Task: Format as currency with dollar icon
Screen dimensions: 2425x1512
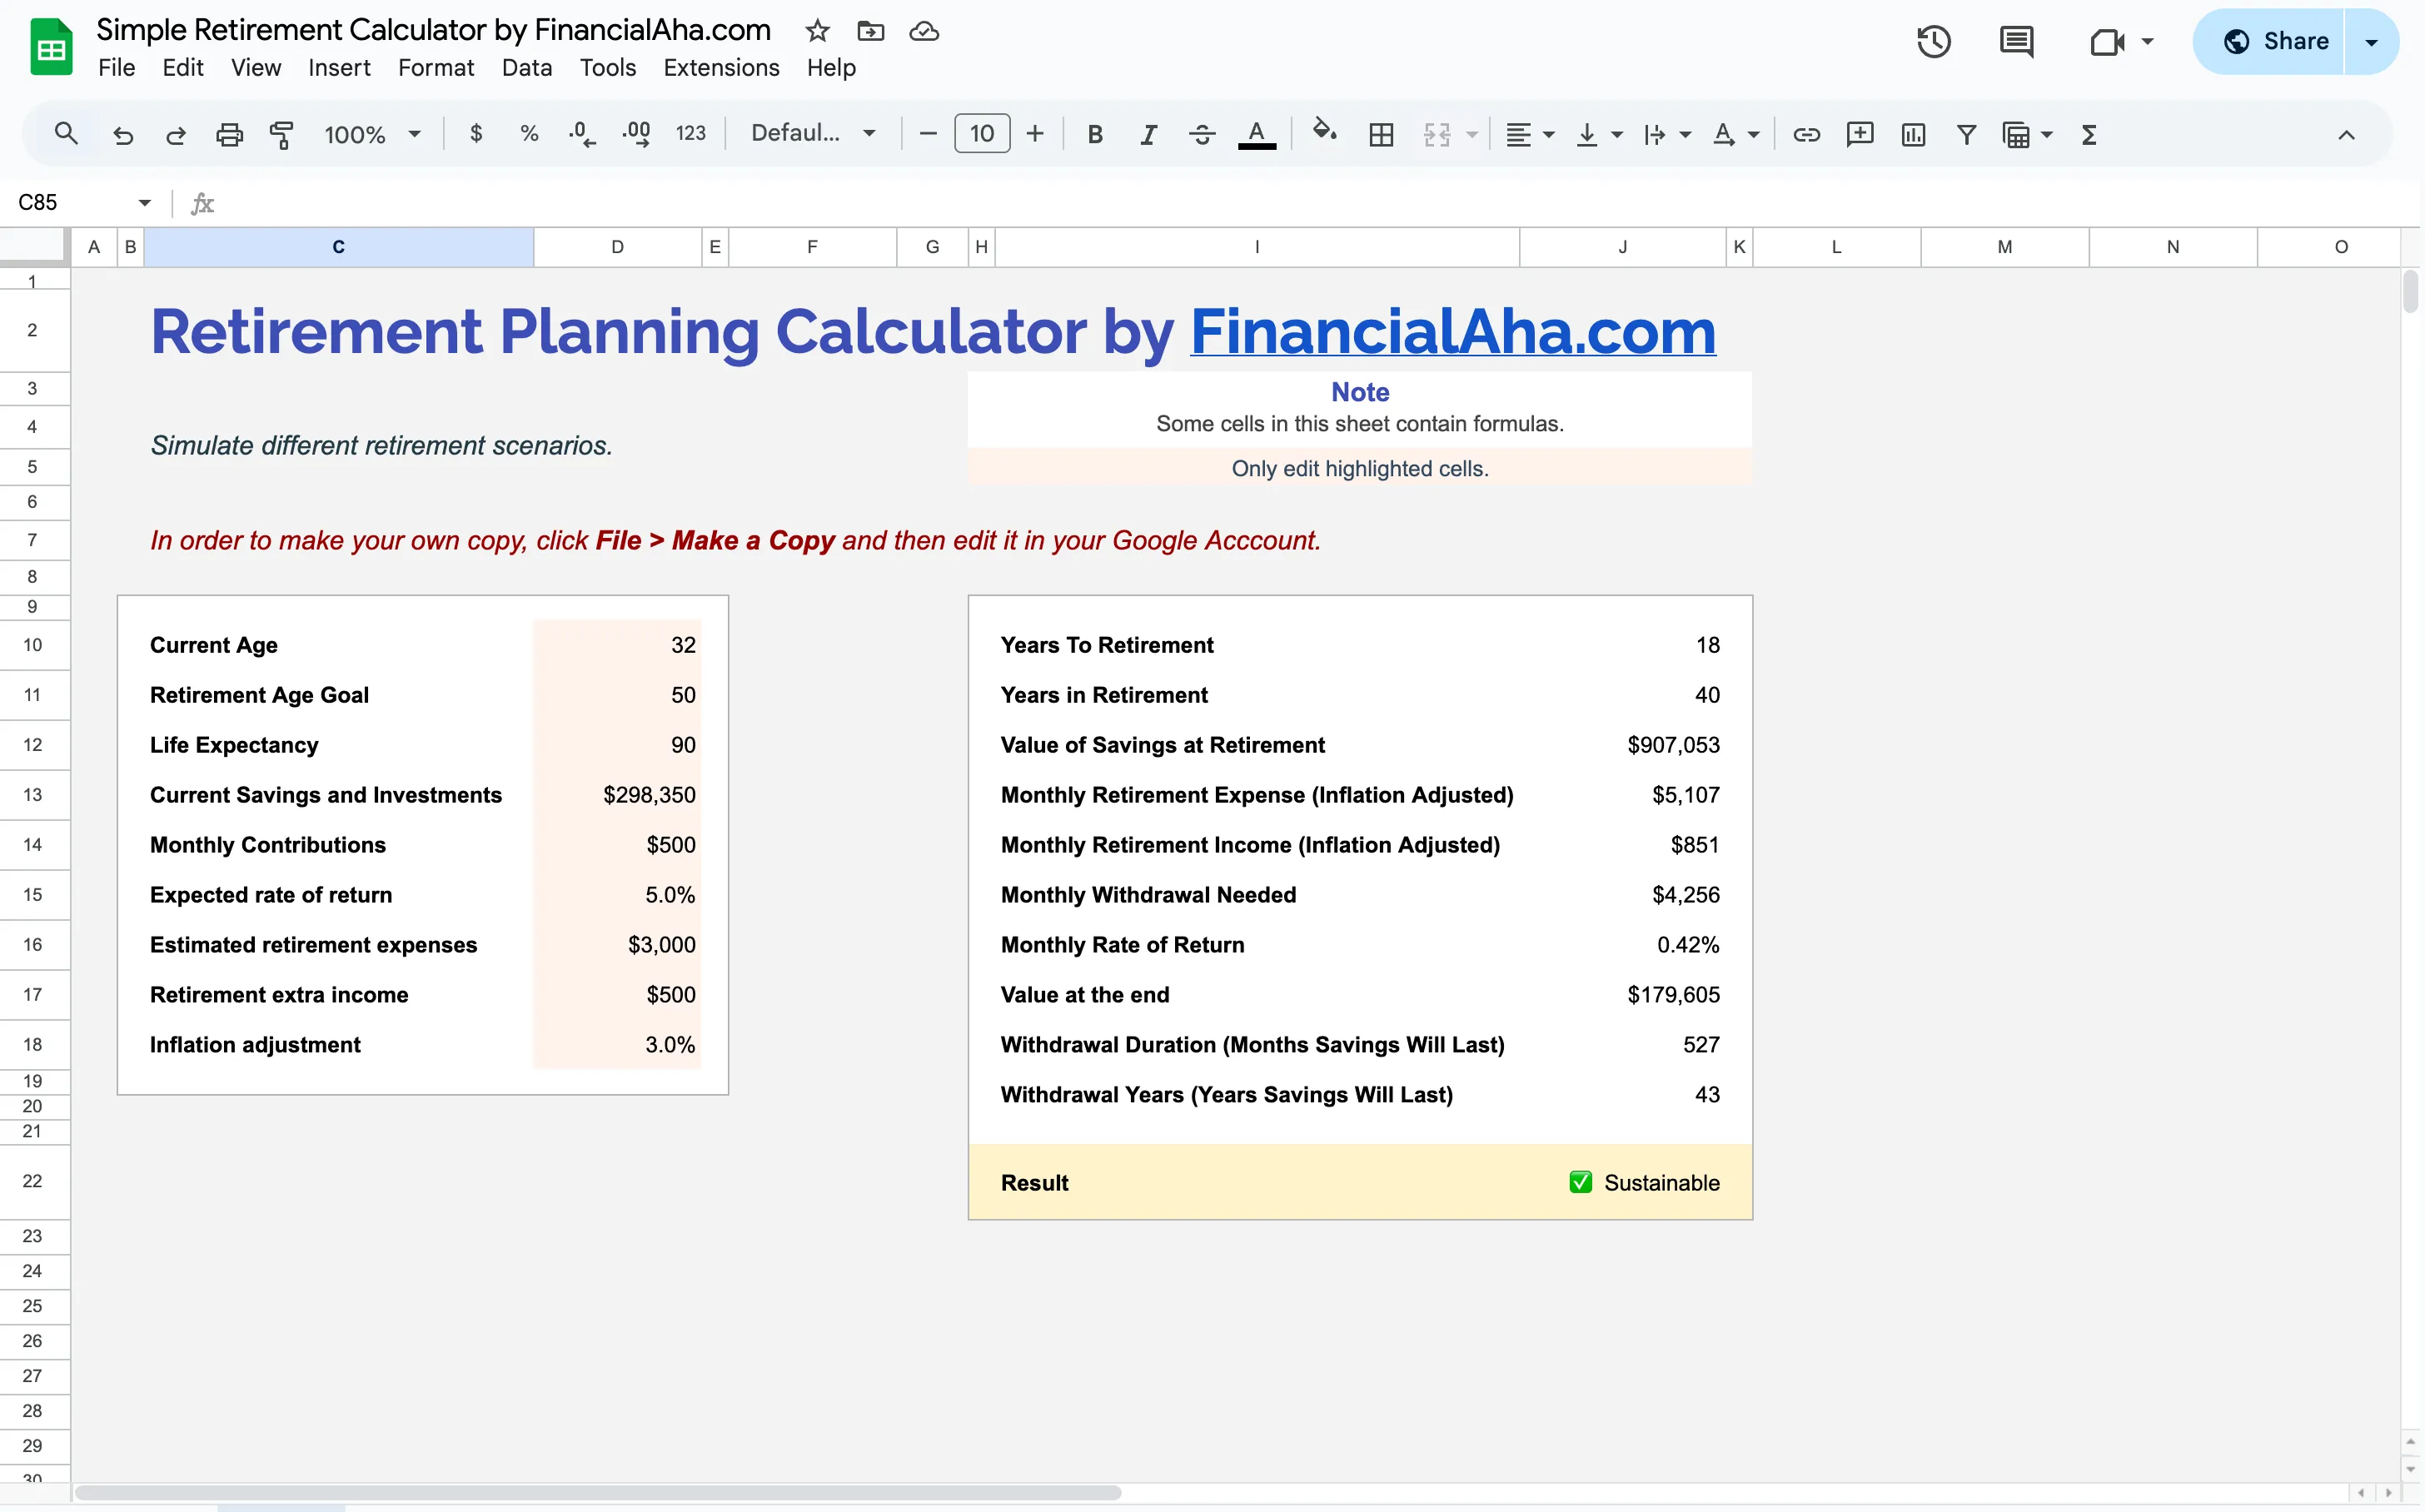Action: [476, 133]
